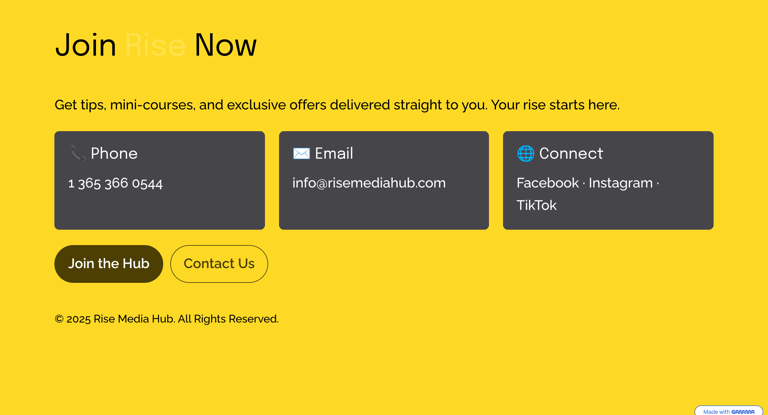Click the word Now in the heading
768x415 pixels.
[225, 45]
